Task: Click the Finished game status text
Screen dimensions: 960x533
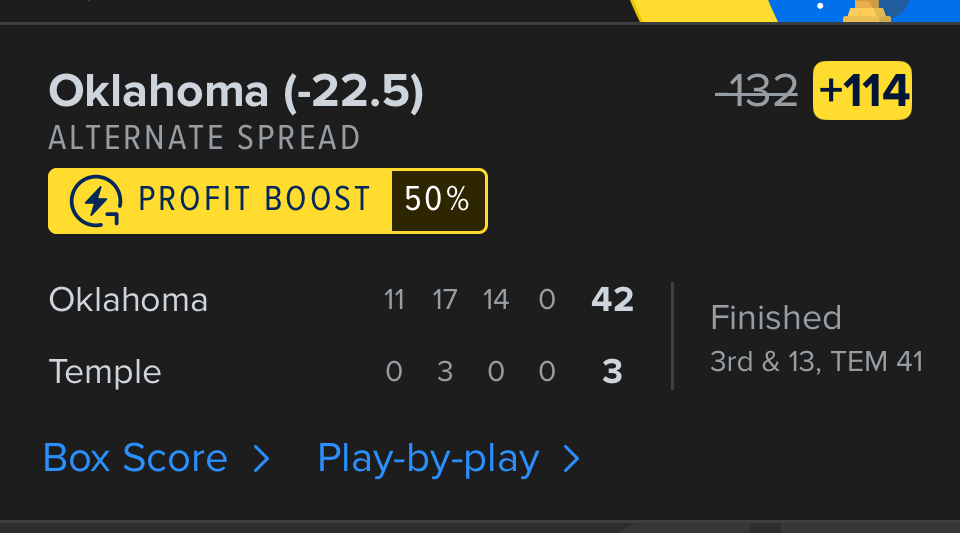Action: [775, 318]
